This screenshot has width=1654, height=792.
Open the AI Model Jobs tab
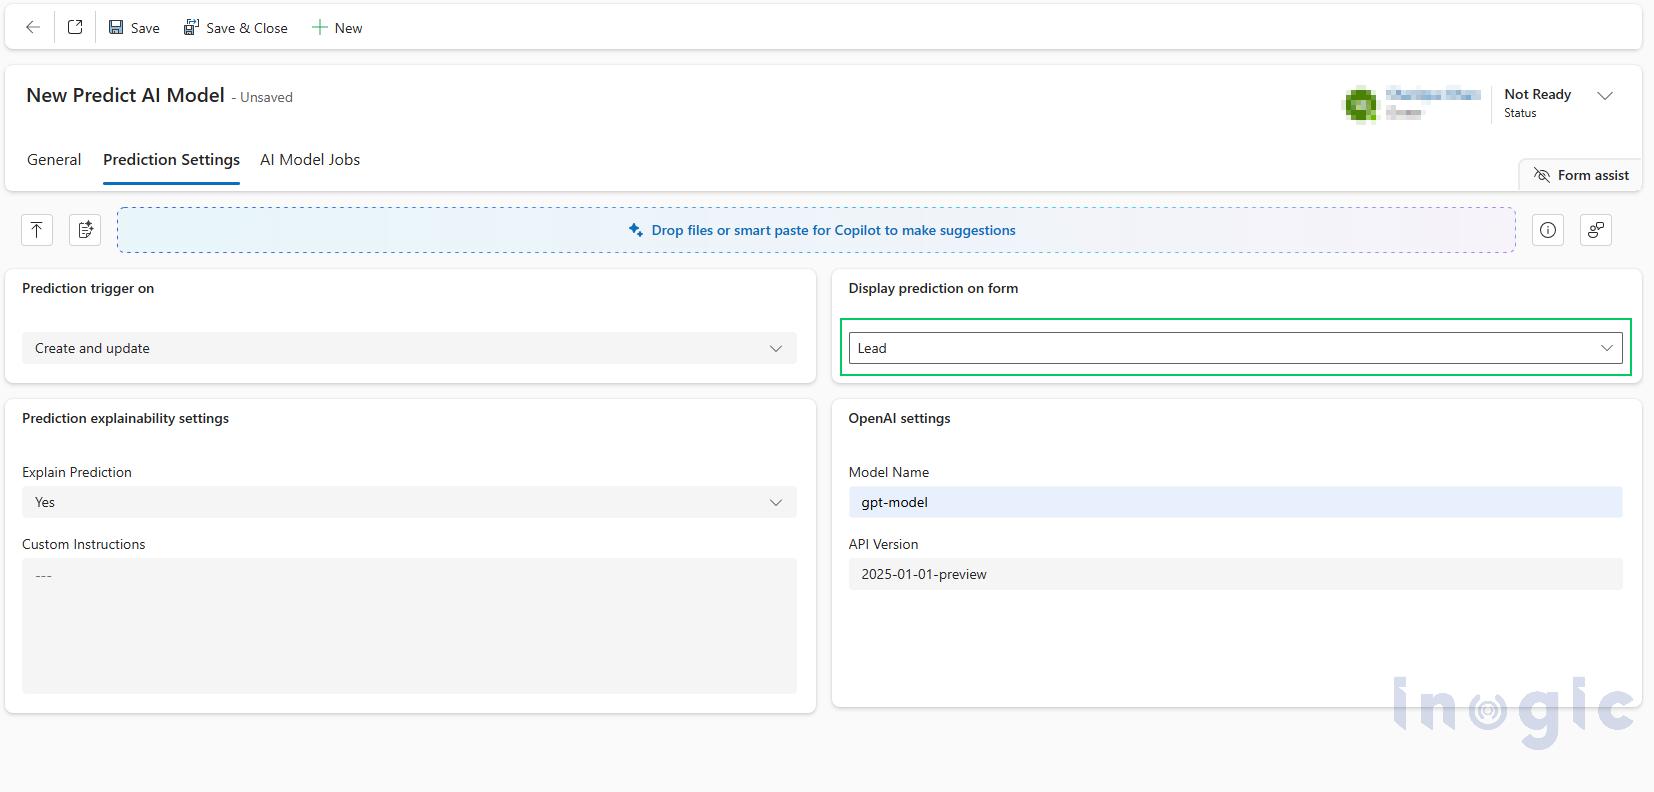click(x=310, y=160)
